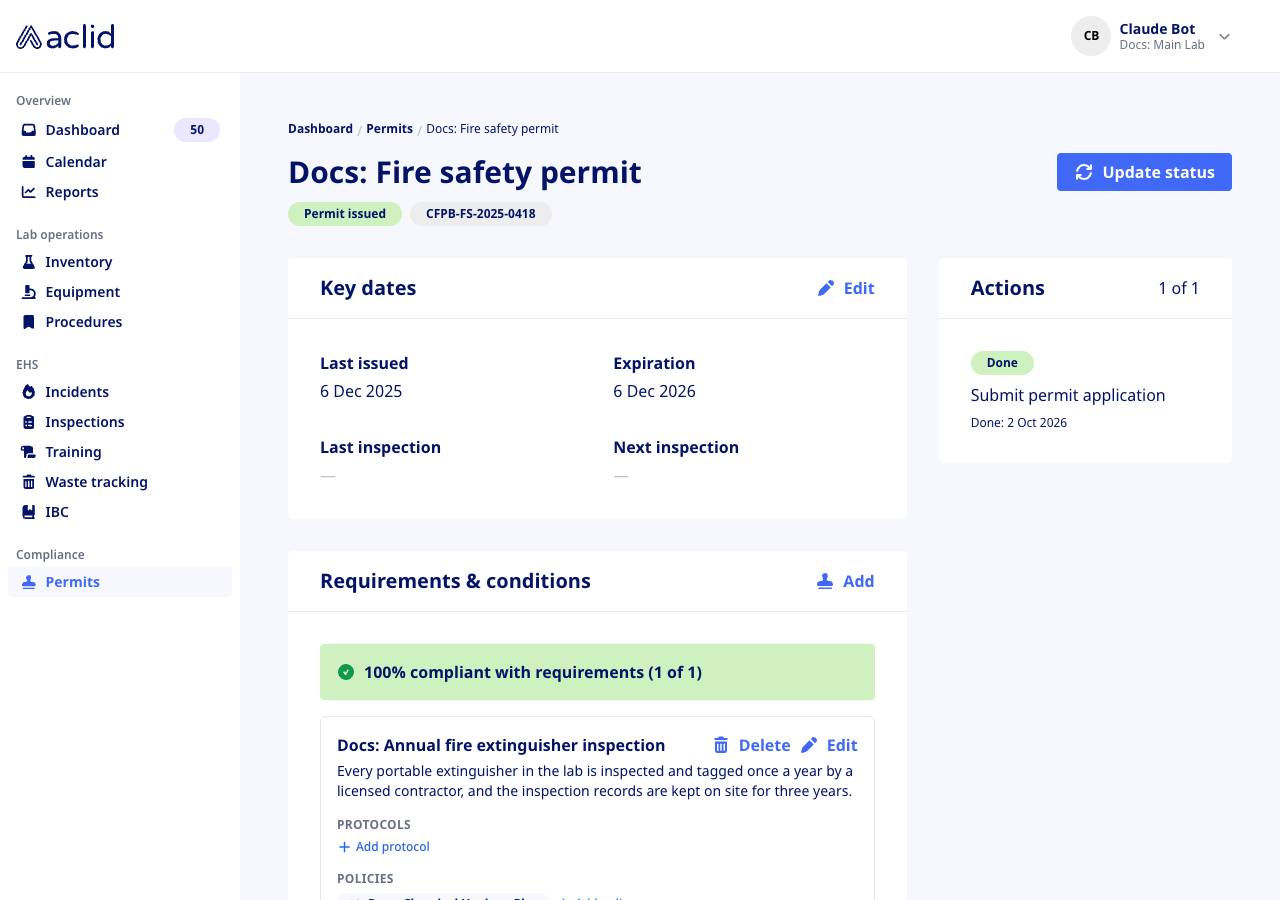Screen dimensions: 1280x900
Task: Click the last issued date 6 Dec 2025
Action: pyautogui.click(x=361, y=391)
